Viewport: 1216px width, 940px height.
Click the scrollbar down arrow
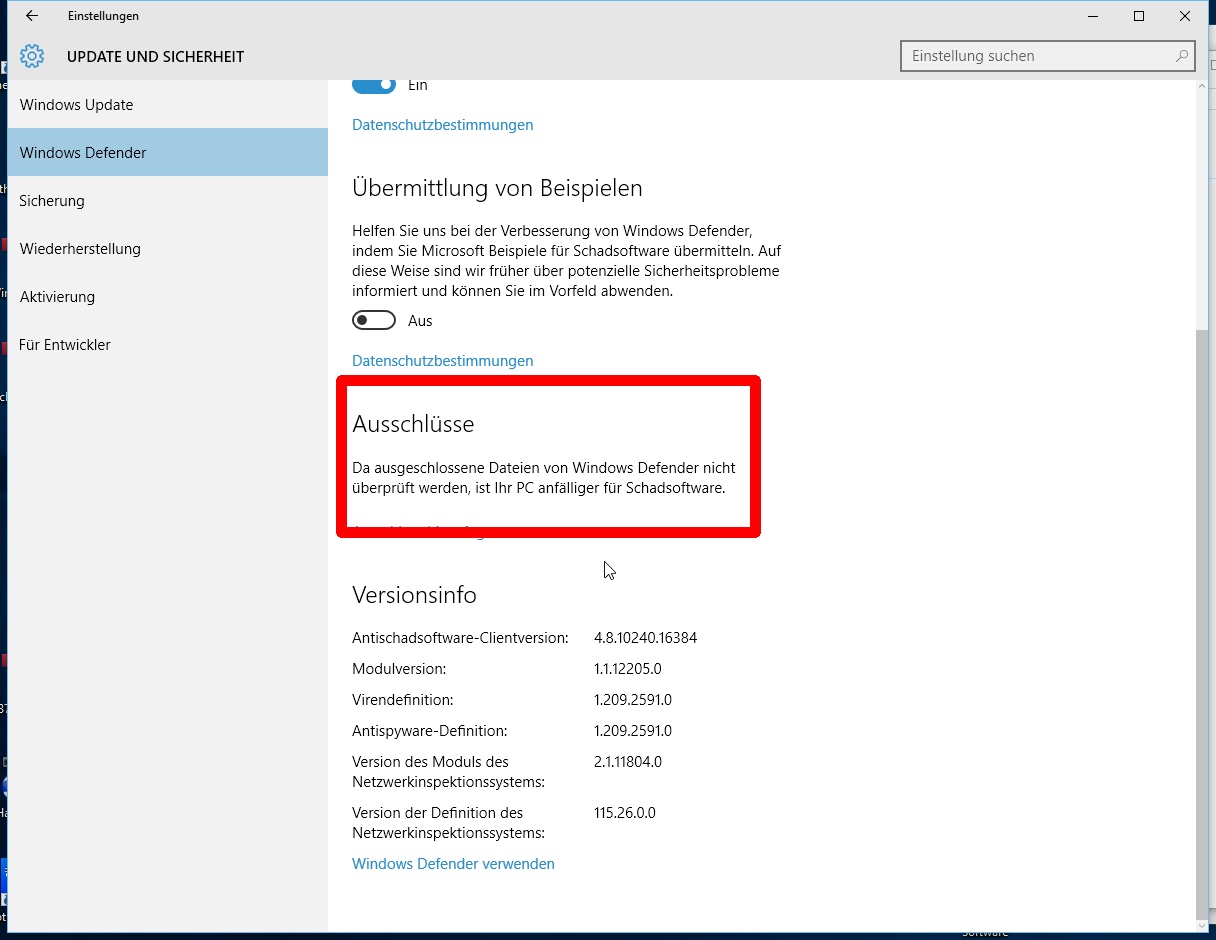(1202, 924)
